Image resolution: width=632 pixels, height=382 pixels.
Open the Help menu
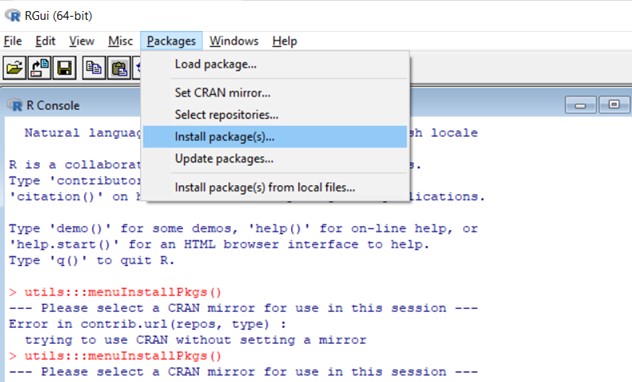[x=285, y=41]
